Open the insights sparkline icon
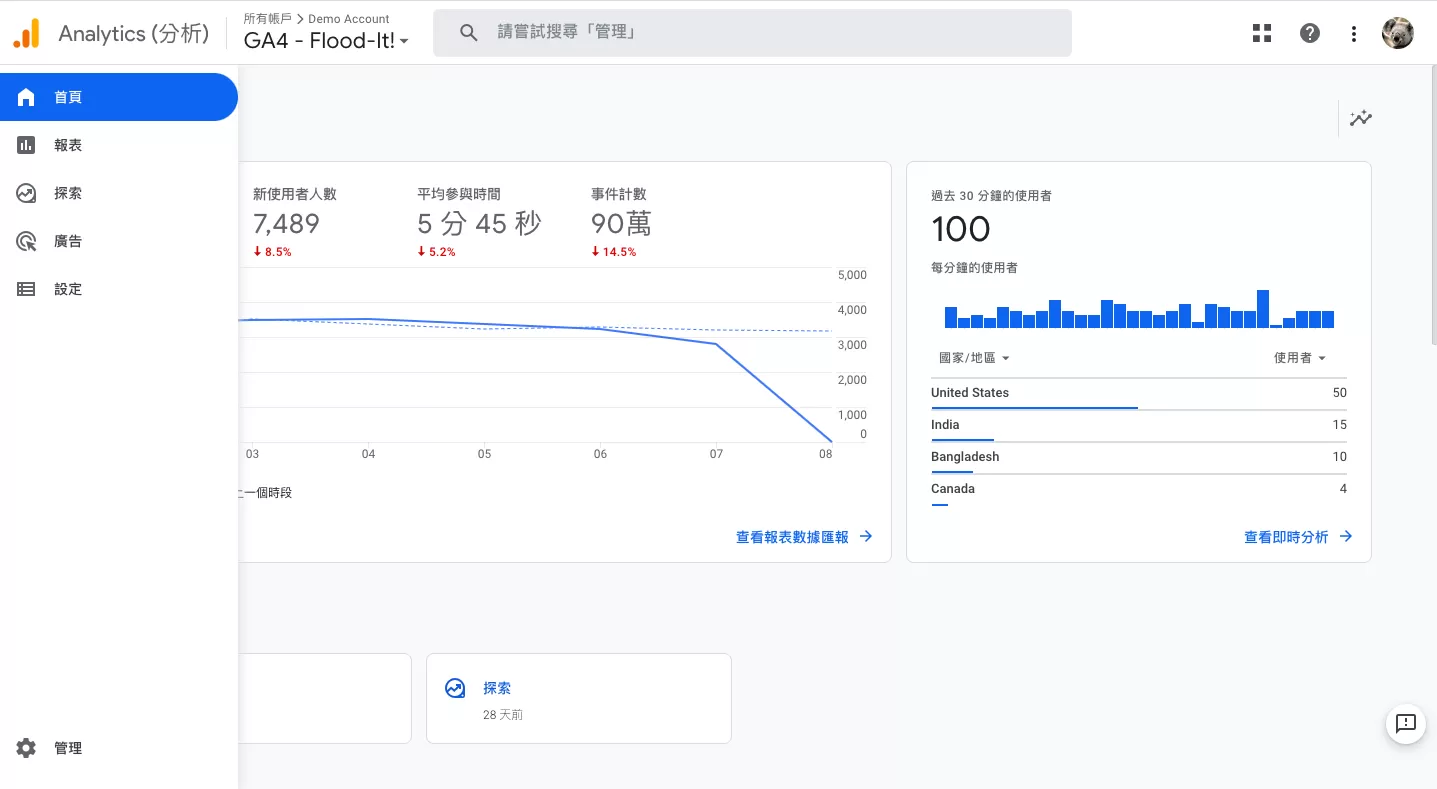 (x=1361, y=118)
